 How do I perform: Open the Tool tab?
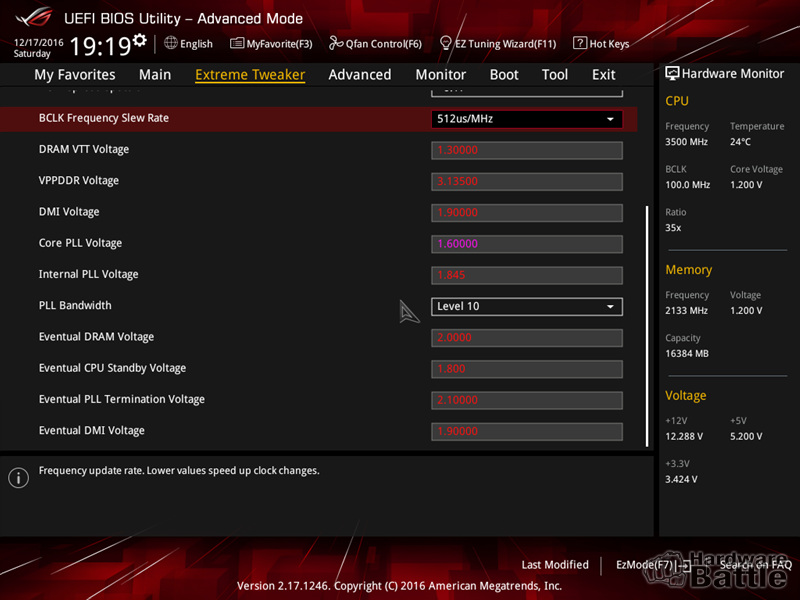point(555,74)
